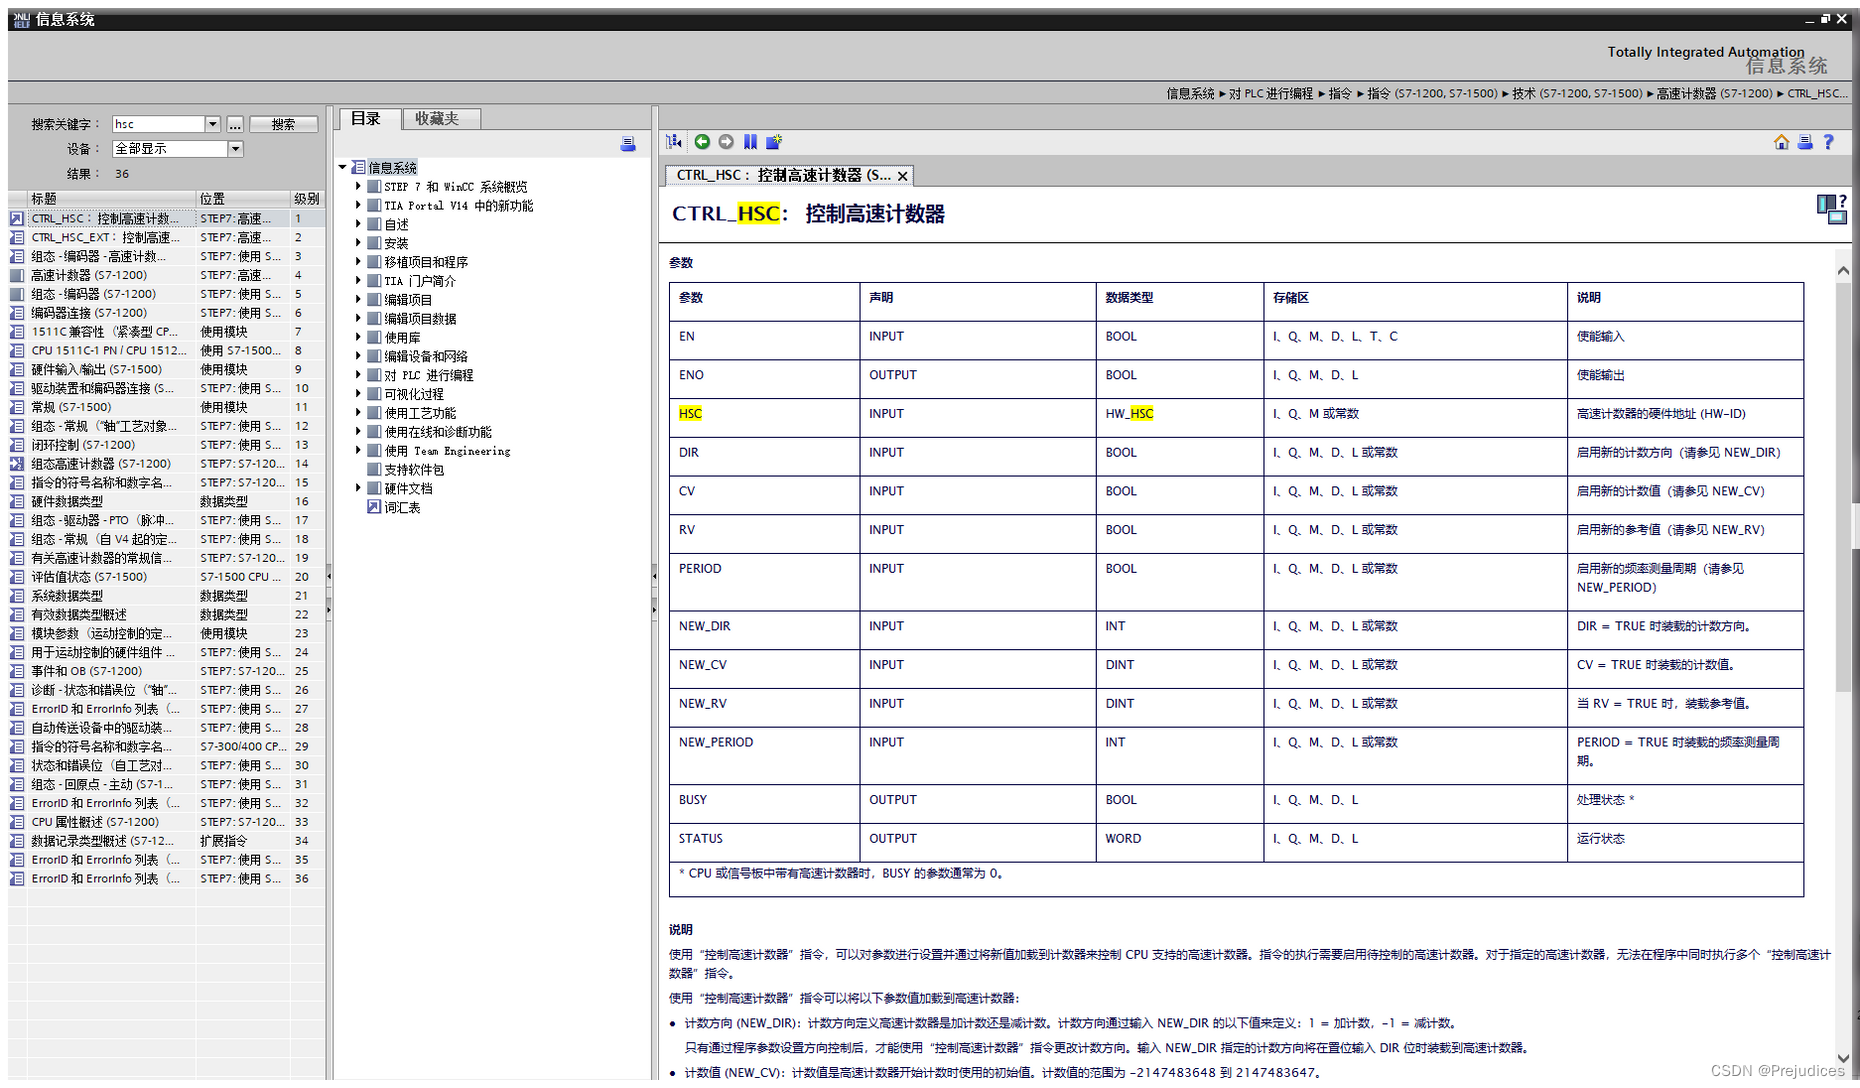This screenshot has width=1860, height=1088.
Task: Click the content pane scroll up arrow
Action: (x=1843, y=270)
